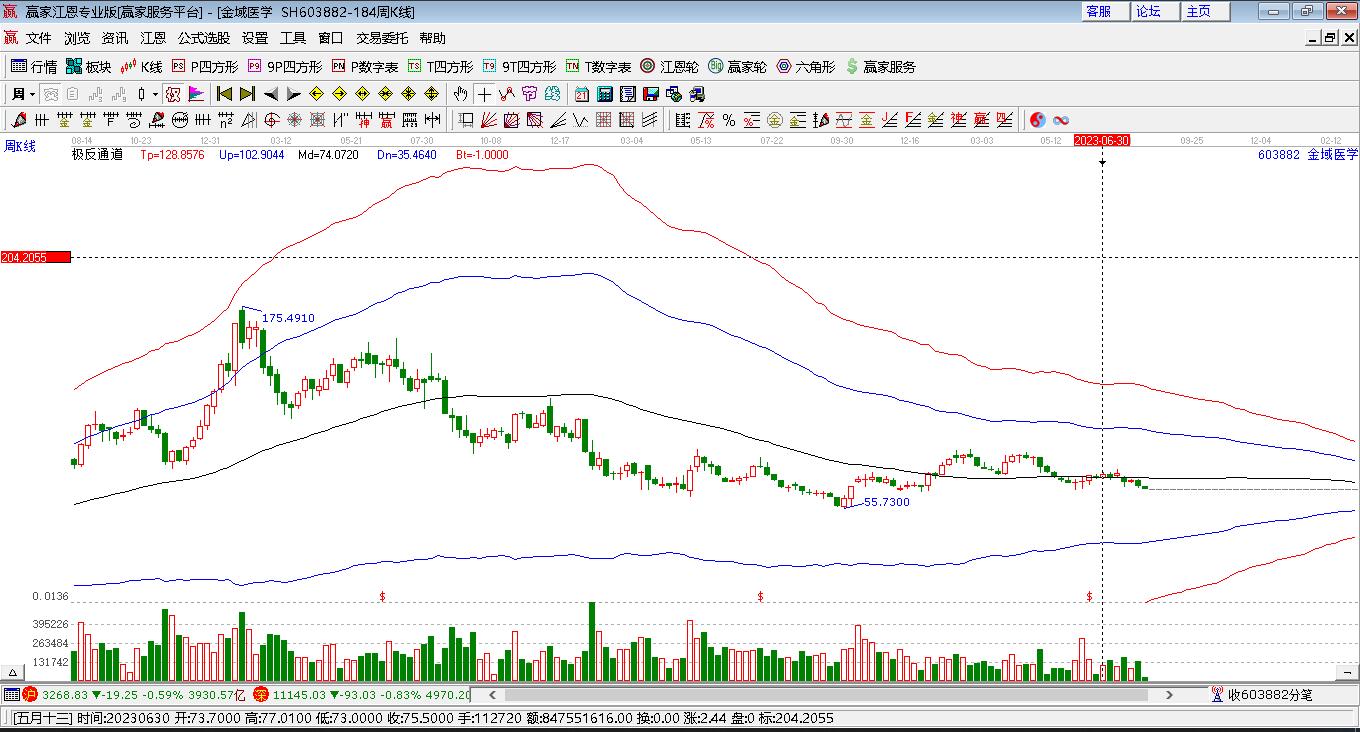This screenshot has height=732, width=1360.
Task: Select the hand pan tool
Action: click(x=460, y=94)
